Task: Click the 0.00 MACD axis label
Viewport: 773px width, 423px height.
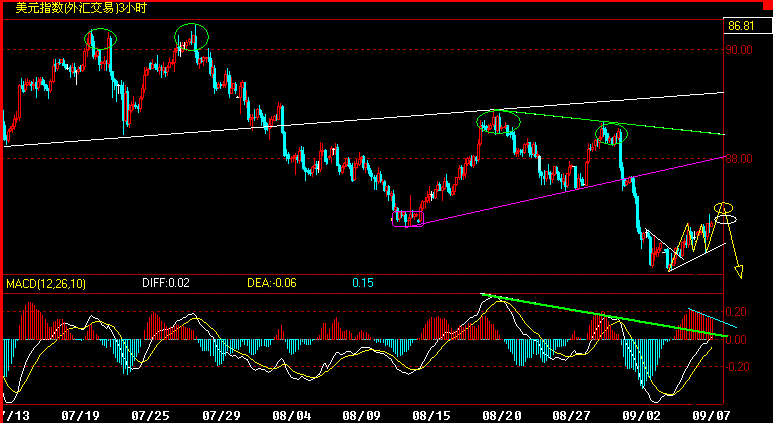Action: point(738,340)
